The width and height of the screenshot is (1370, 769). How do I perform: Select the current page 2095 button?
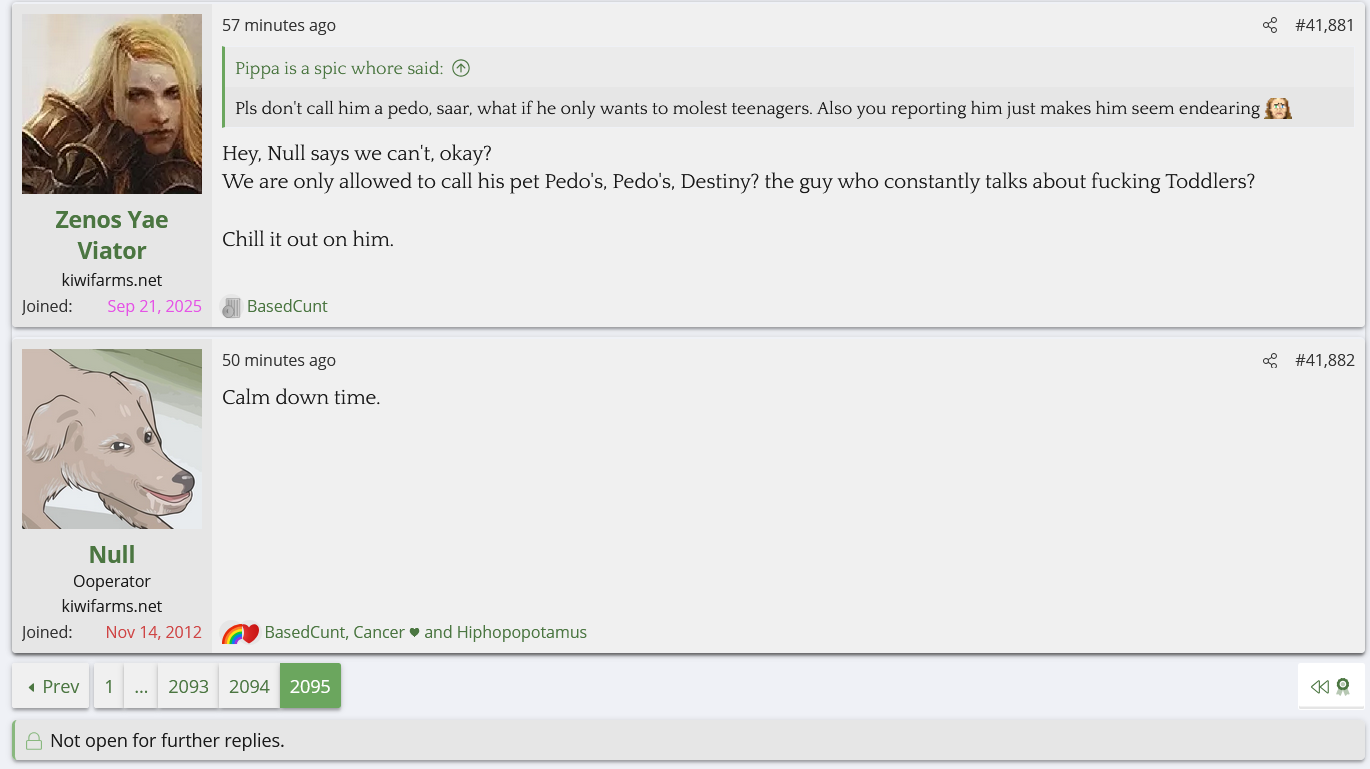pos(310,686)
